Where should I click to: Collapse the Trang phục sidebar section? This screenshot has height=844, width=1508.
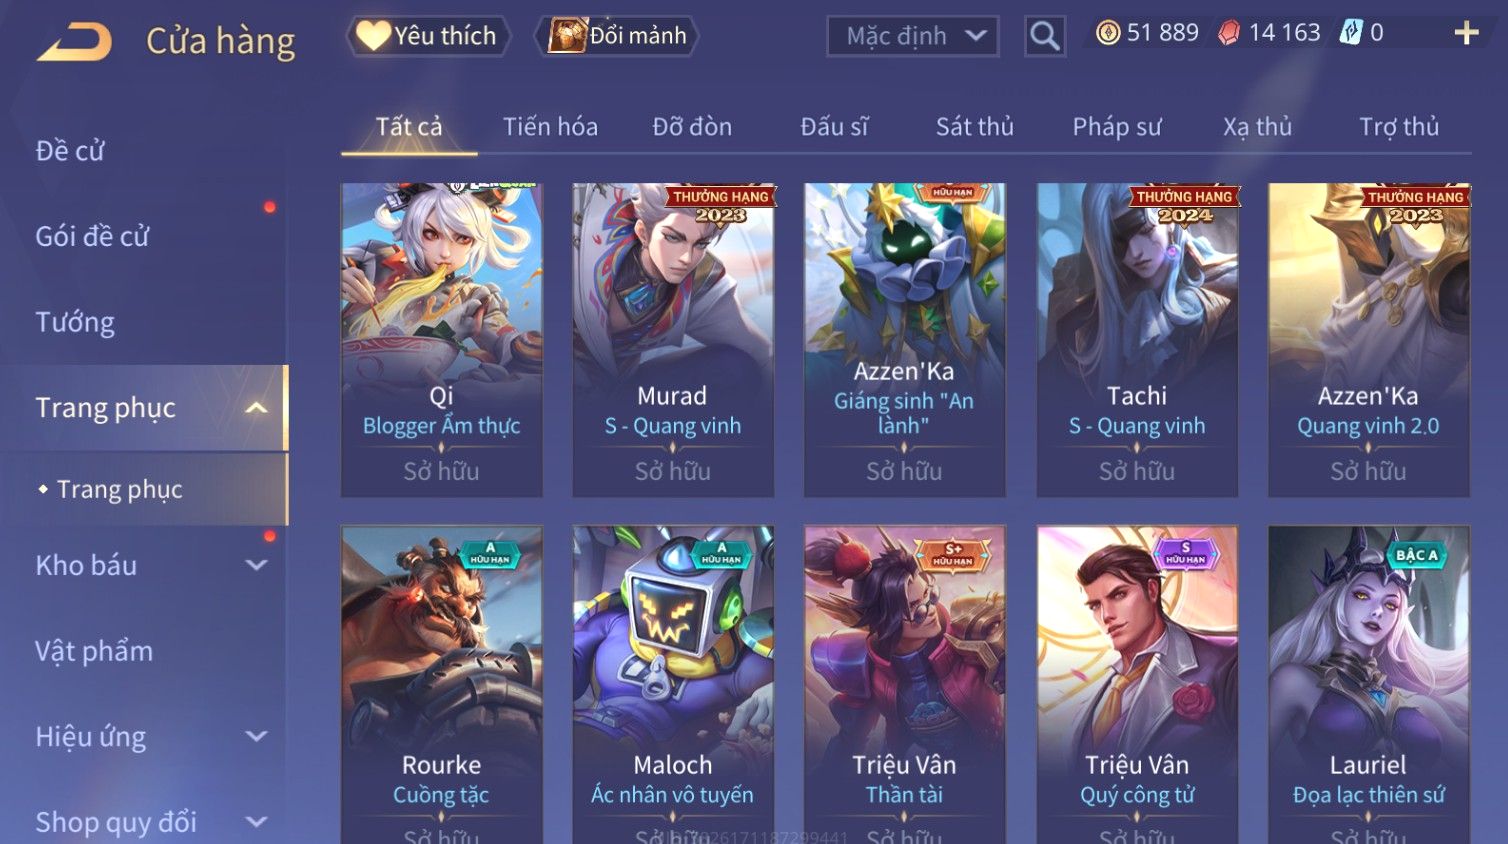pos(256,408)
